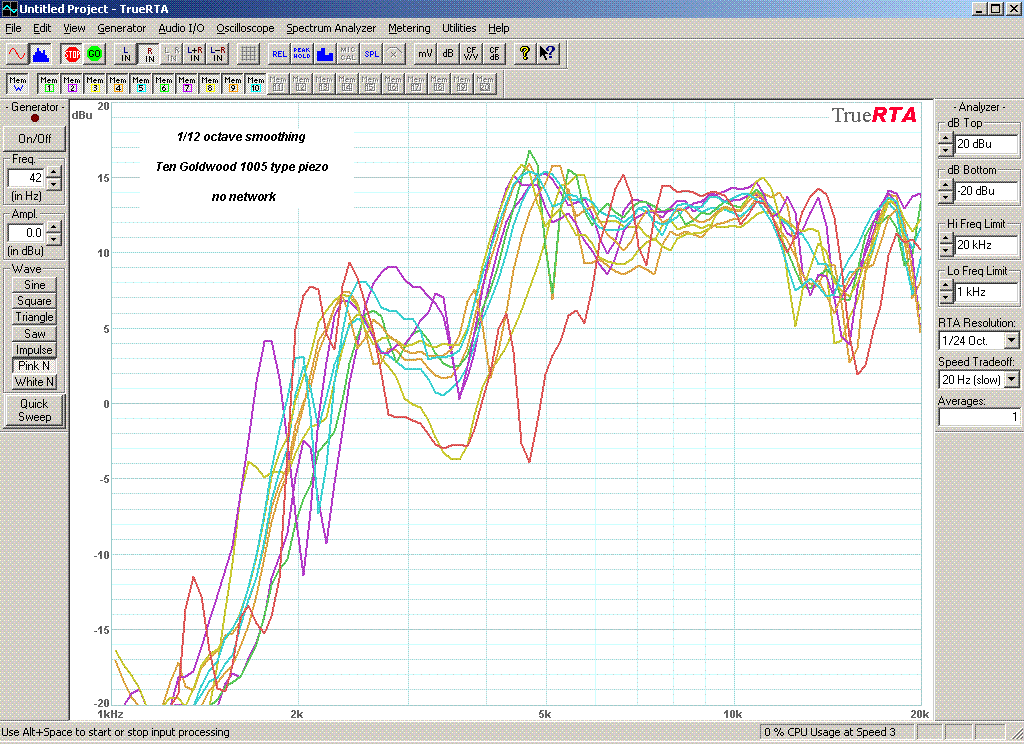Lower dB Bottom value with down arrow

pos(946,197)
